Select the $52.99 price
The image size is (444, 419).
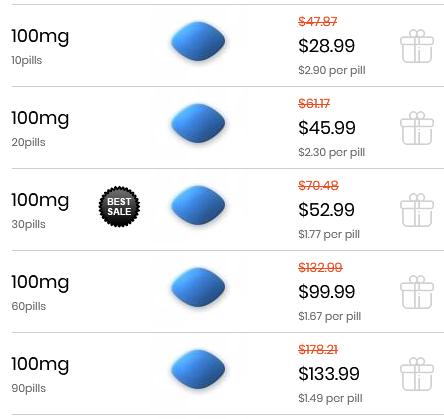tap(327, 210)
